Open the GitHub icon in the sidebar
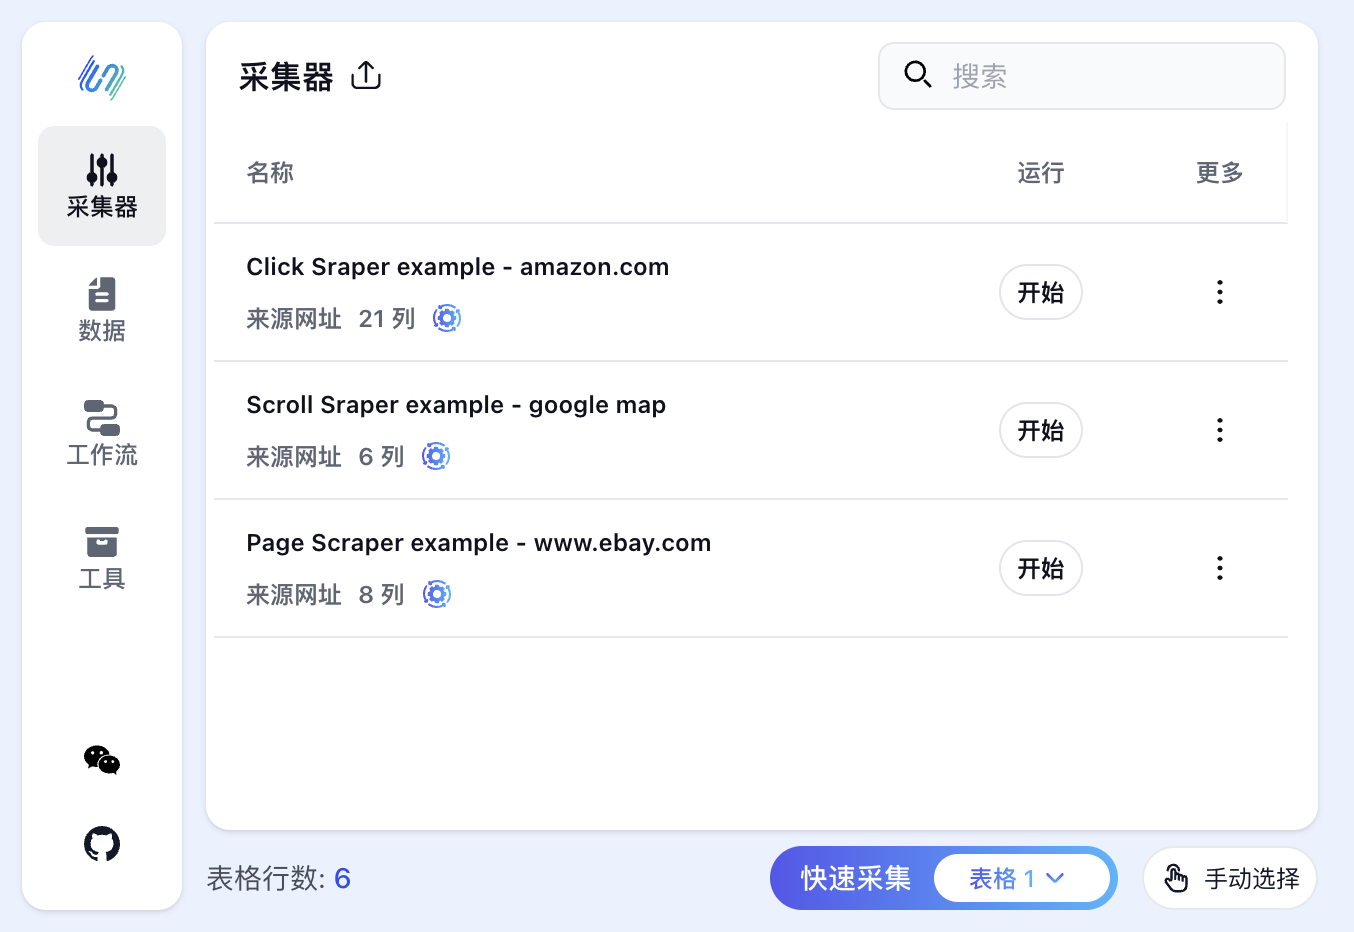1354x932 pixels. (x=101, y=844)
